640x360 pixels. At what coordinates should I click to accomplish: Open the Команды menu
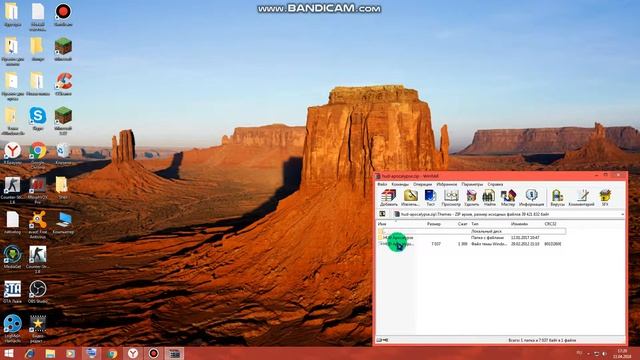[400, 184]
